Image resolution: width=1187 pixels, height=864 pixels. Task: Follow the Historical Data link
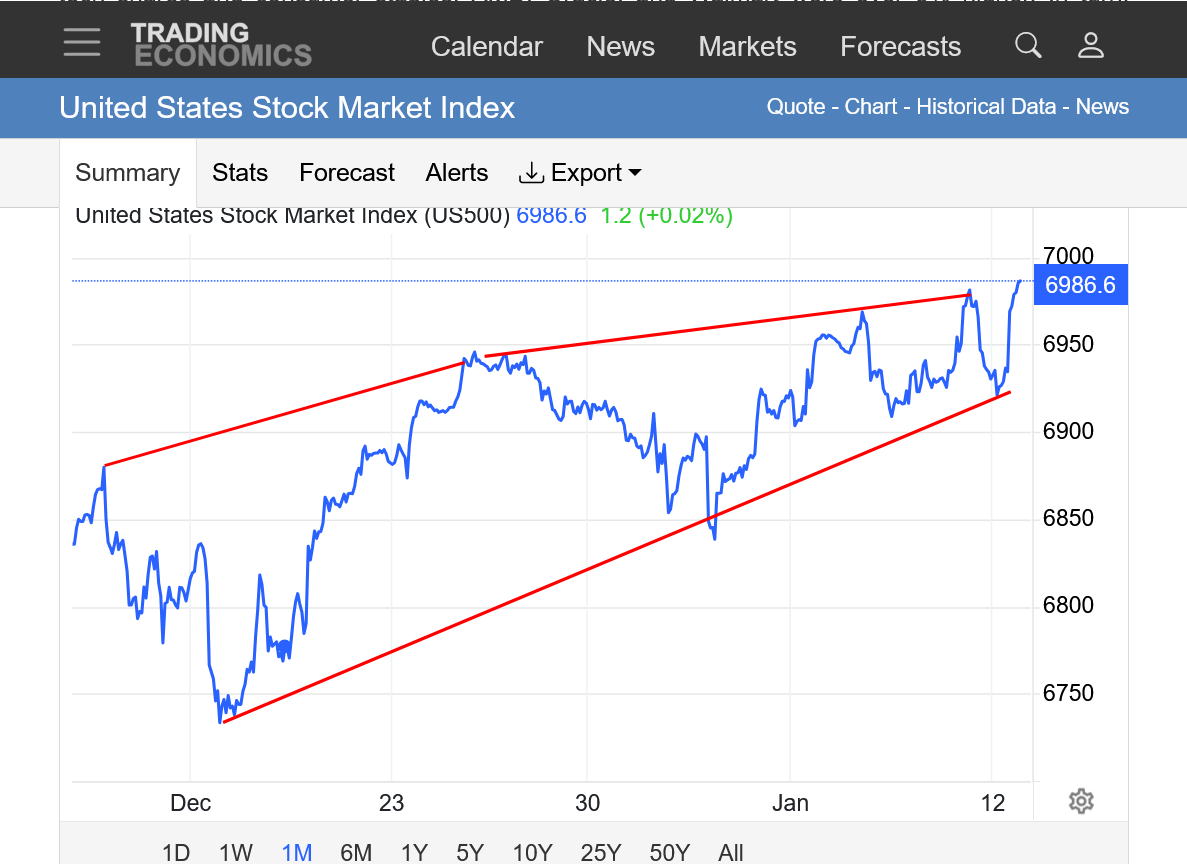[x=986, y=107]
